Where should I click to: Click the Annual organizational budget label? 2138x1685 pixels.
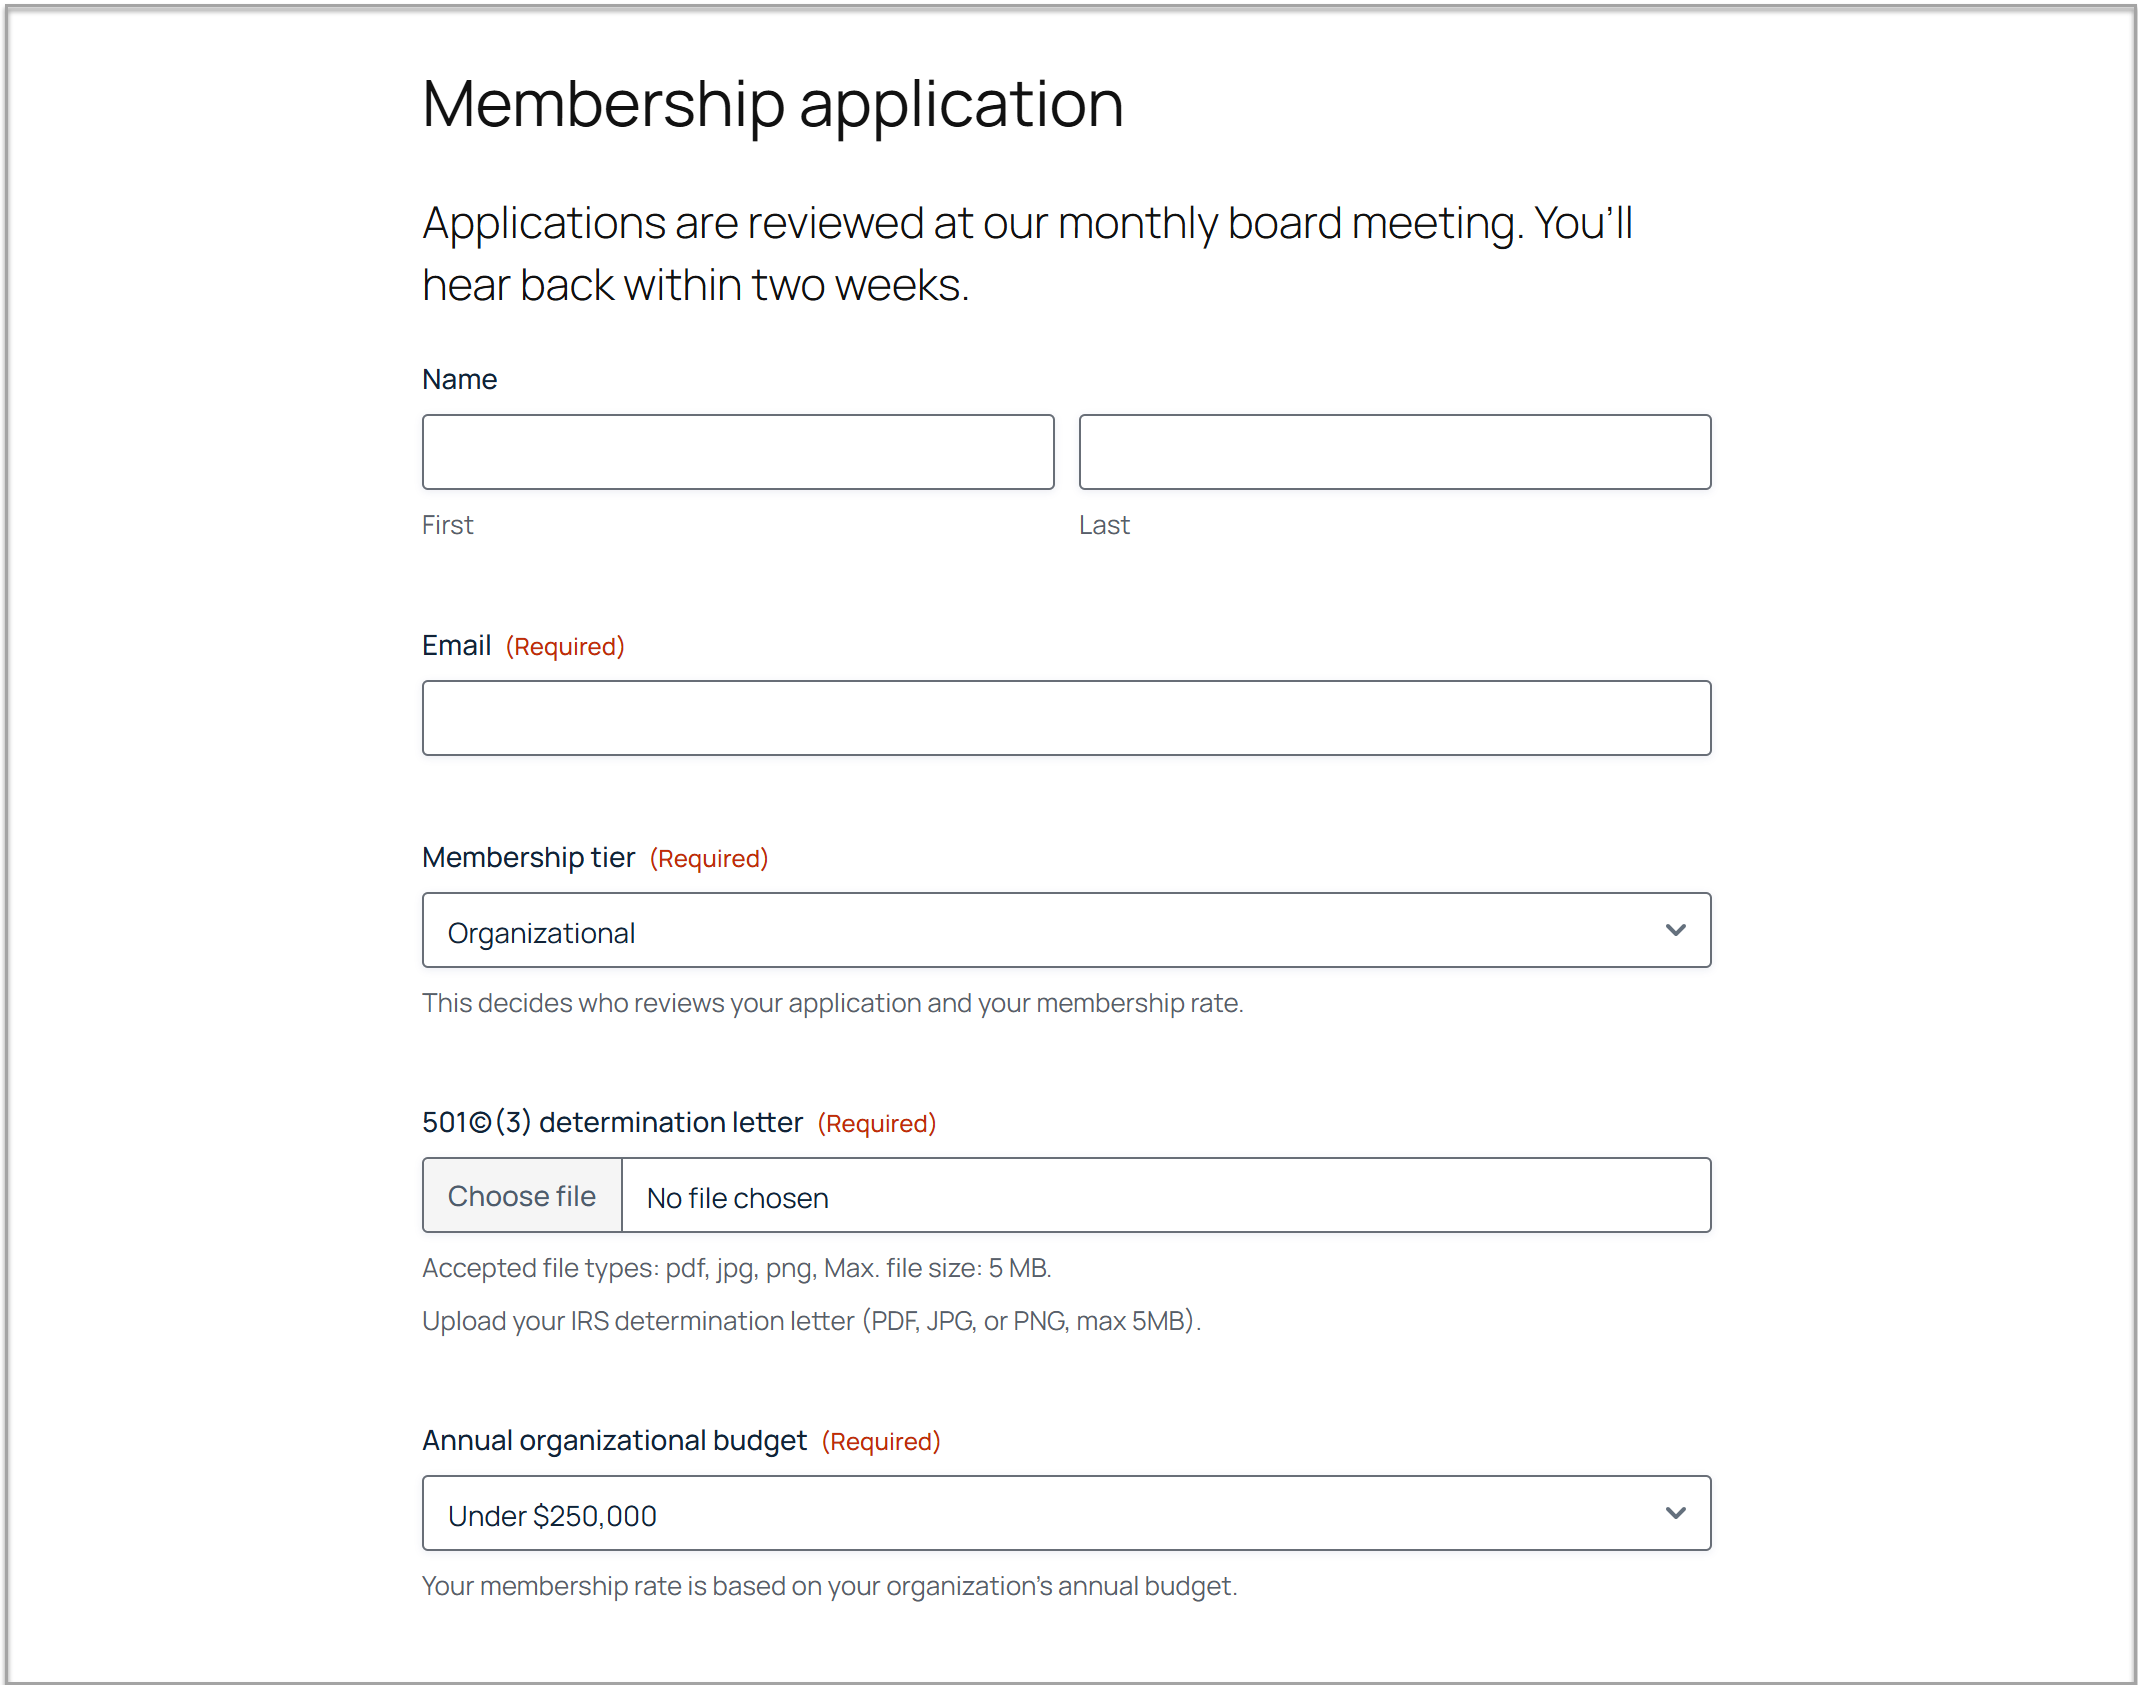point(615,1441)
